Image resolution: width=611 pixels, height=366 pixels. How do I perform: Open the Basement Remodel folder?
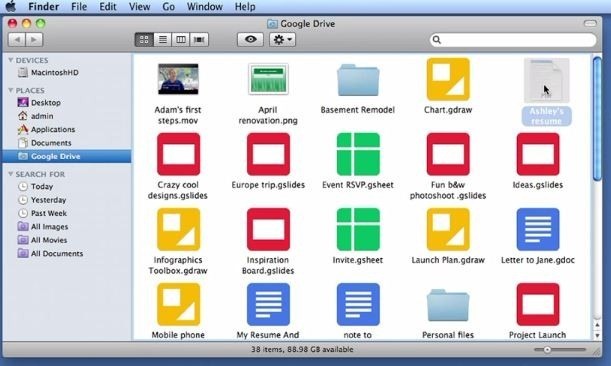point(358,80)
